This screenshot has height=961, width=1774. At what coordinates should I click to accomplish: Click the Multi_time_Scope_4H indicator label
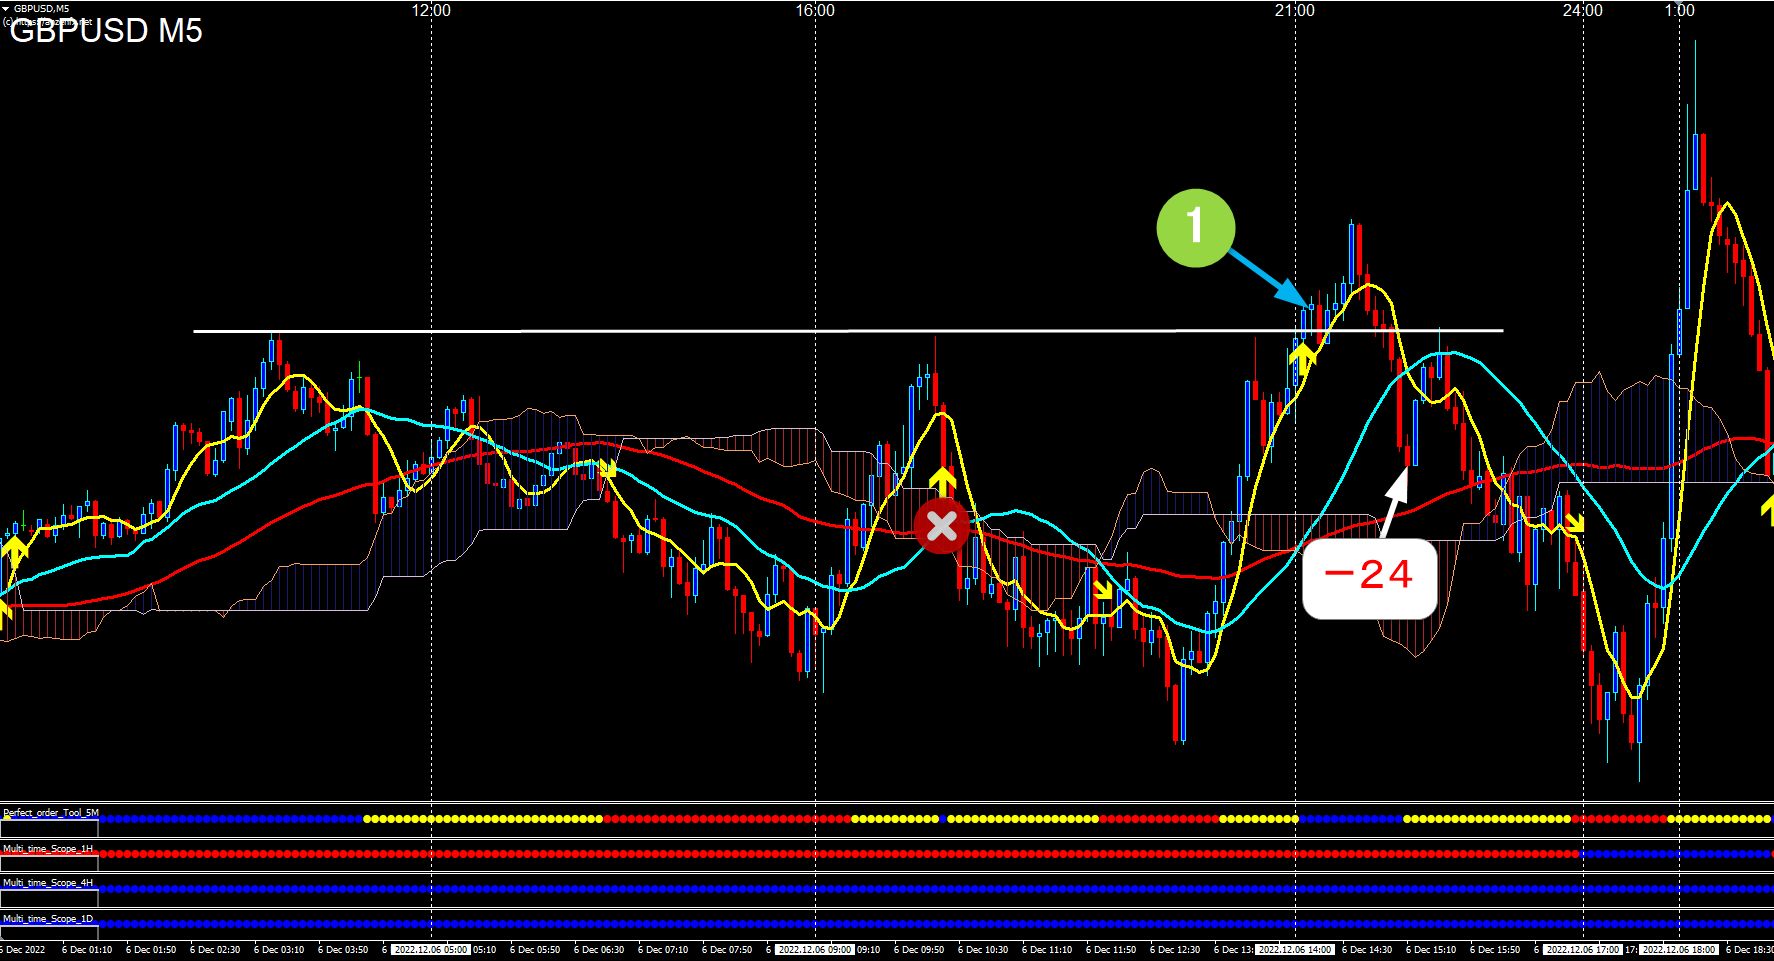(48, 883)
